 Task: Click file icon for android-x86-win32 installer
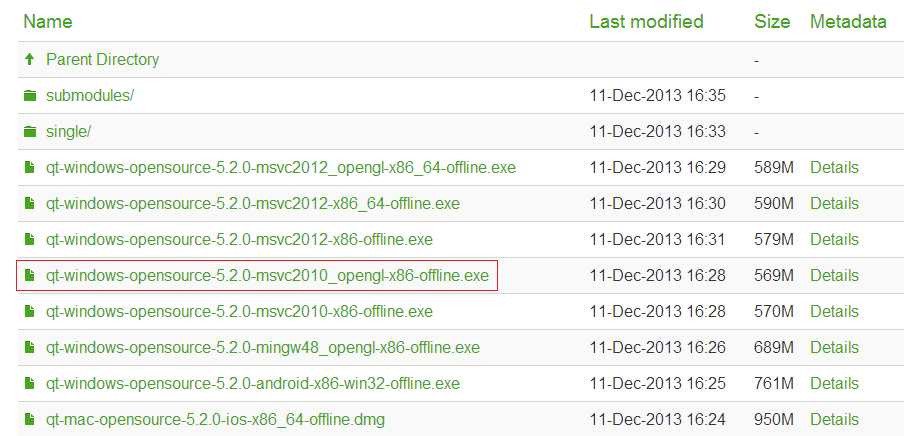click(x=29, y=384)
